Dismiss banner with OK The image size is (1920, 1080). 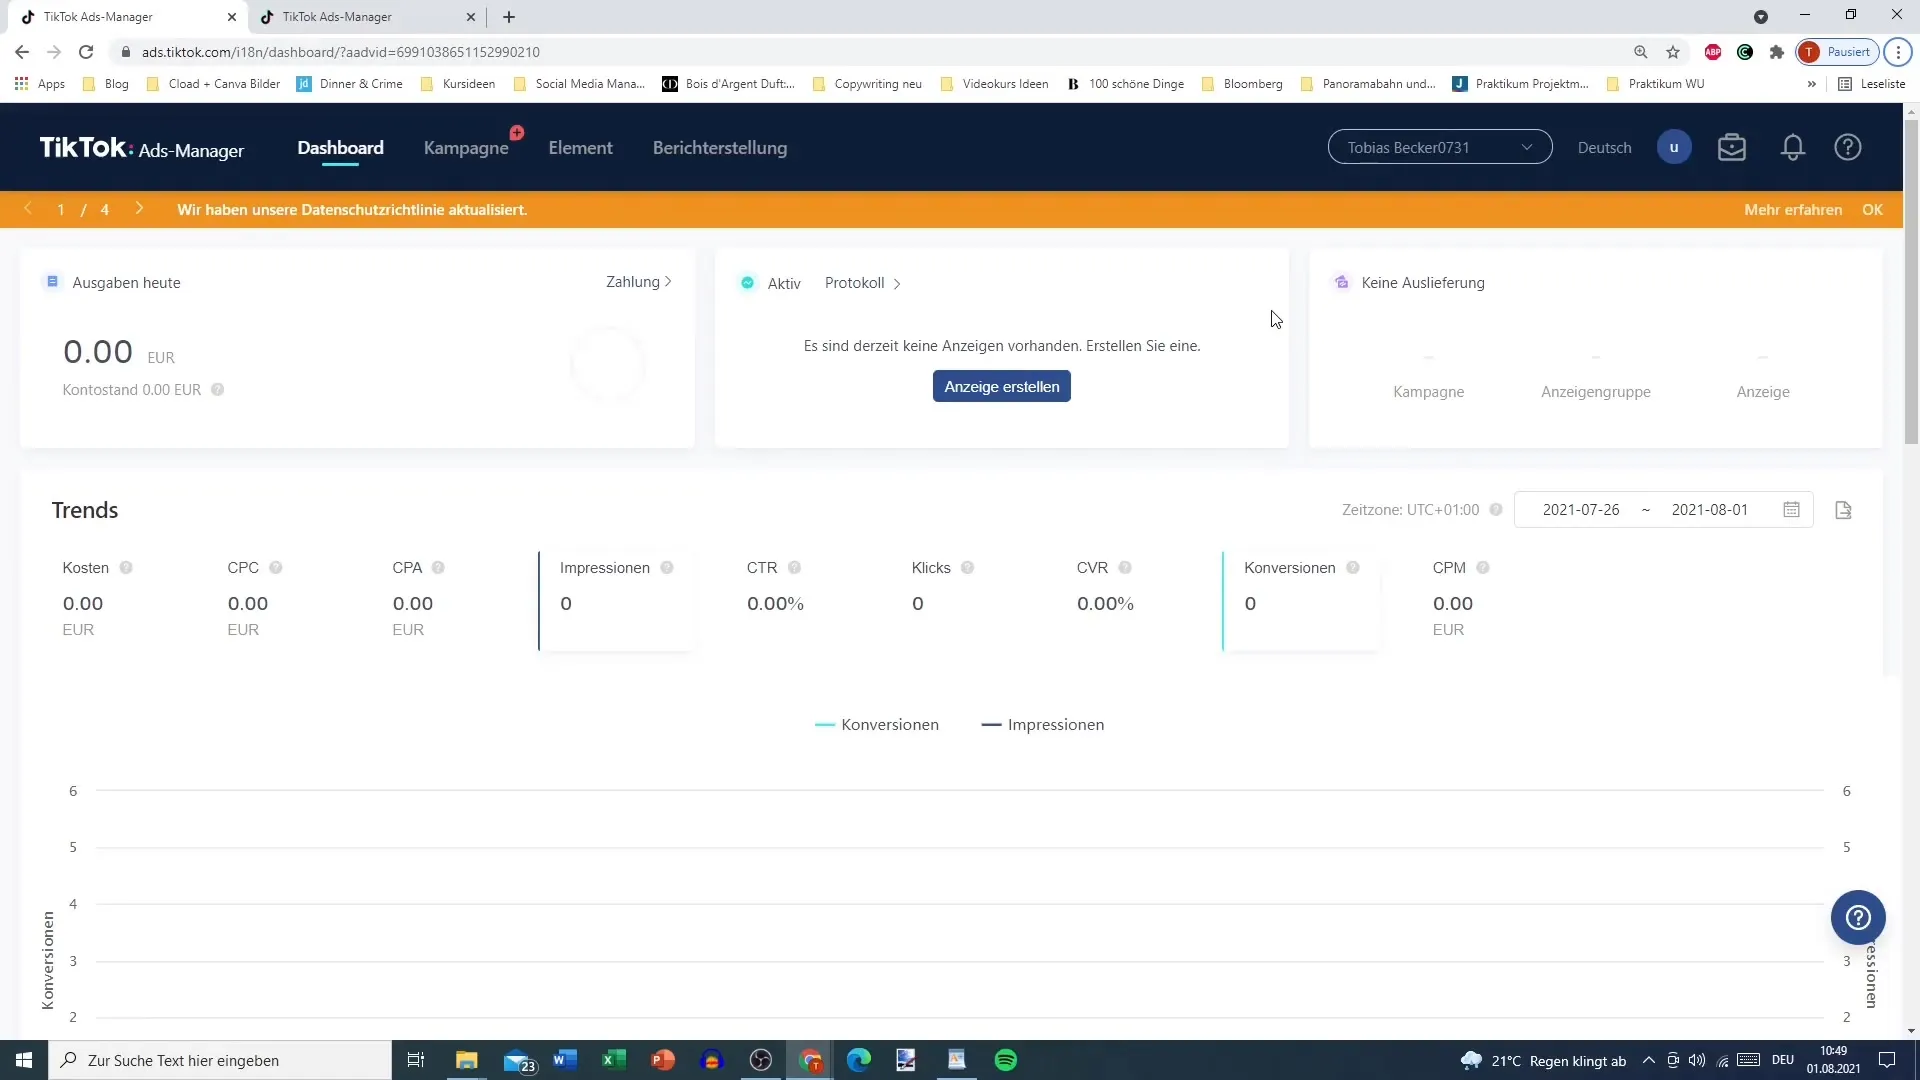point(1872,210)
